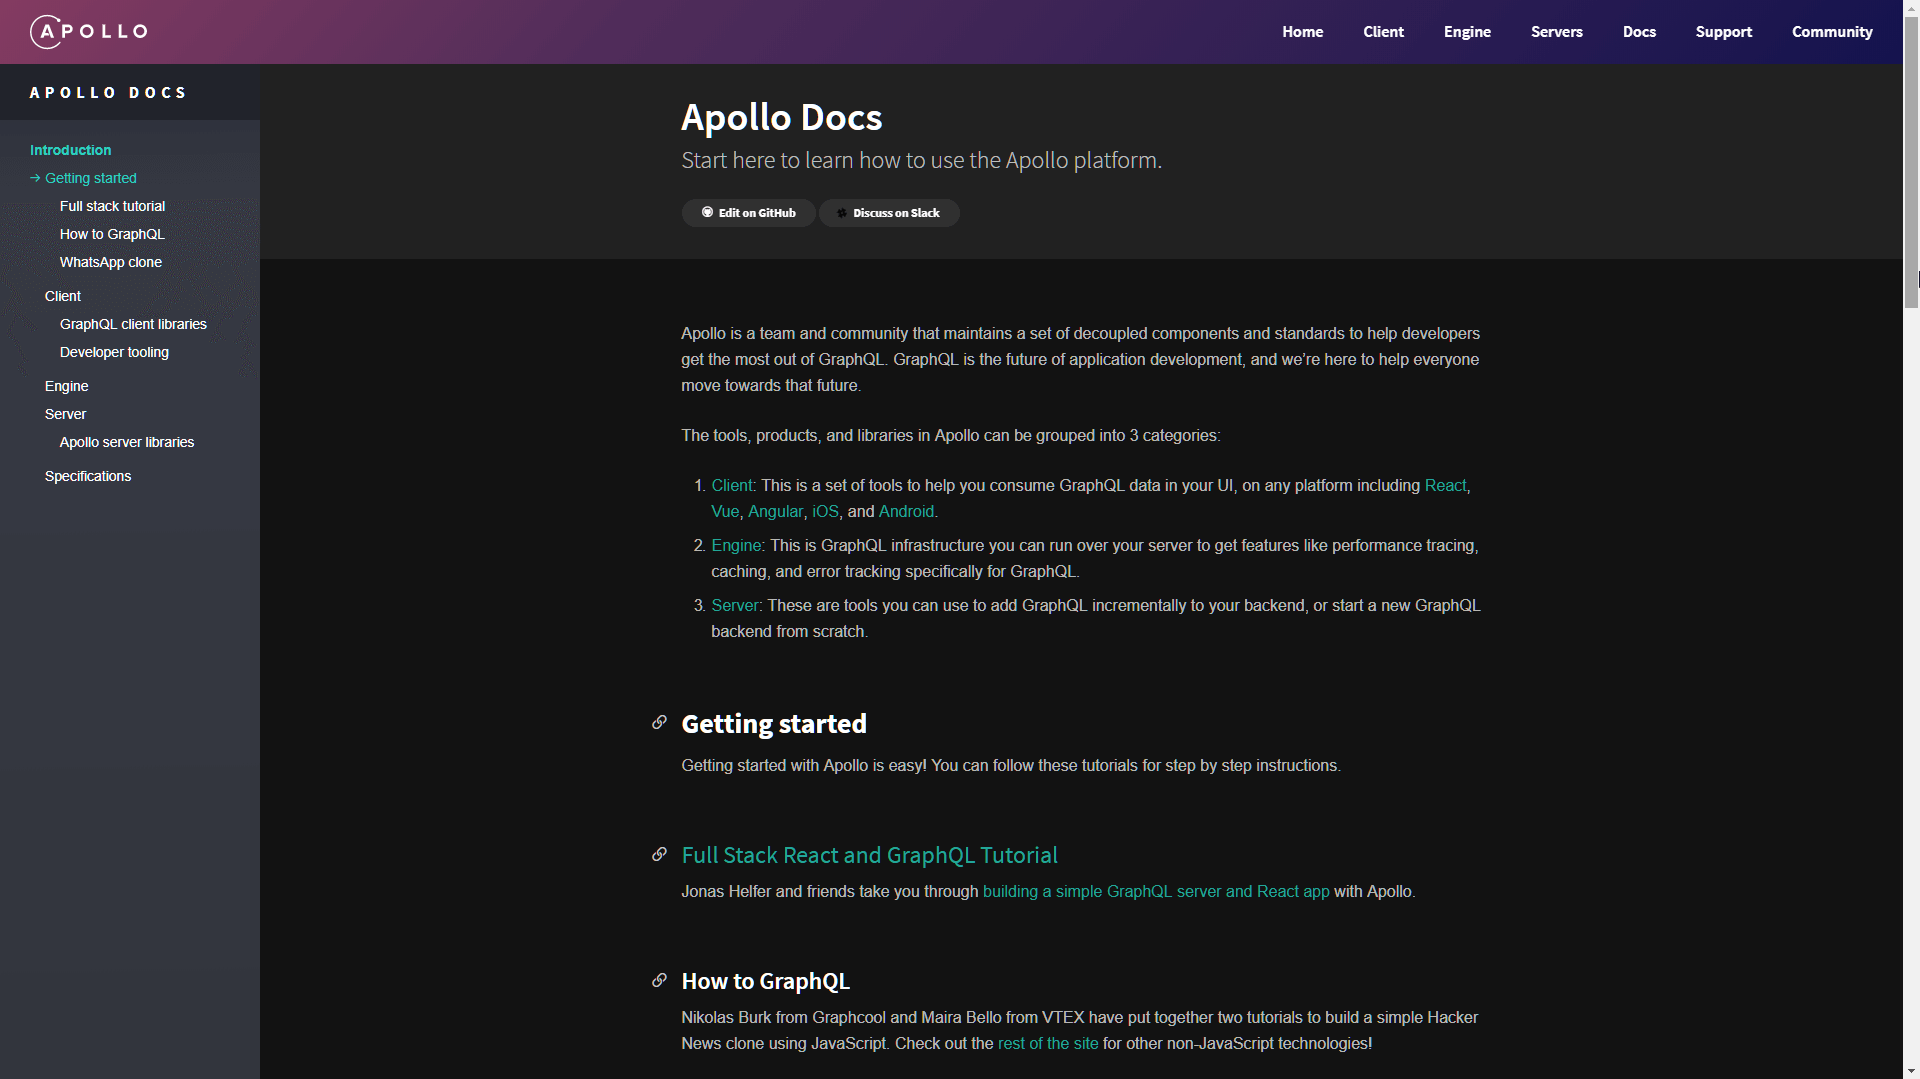Follow 'rest of the site' link
Image resolution: width=1920 pixels, height=1079 pixels.
[1048, 1043]
